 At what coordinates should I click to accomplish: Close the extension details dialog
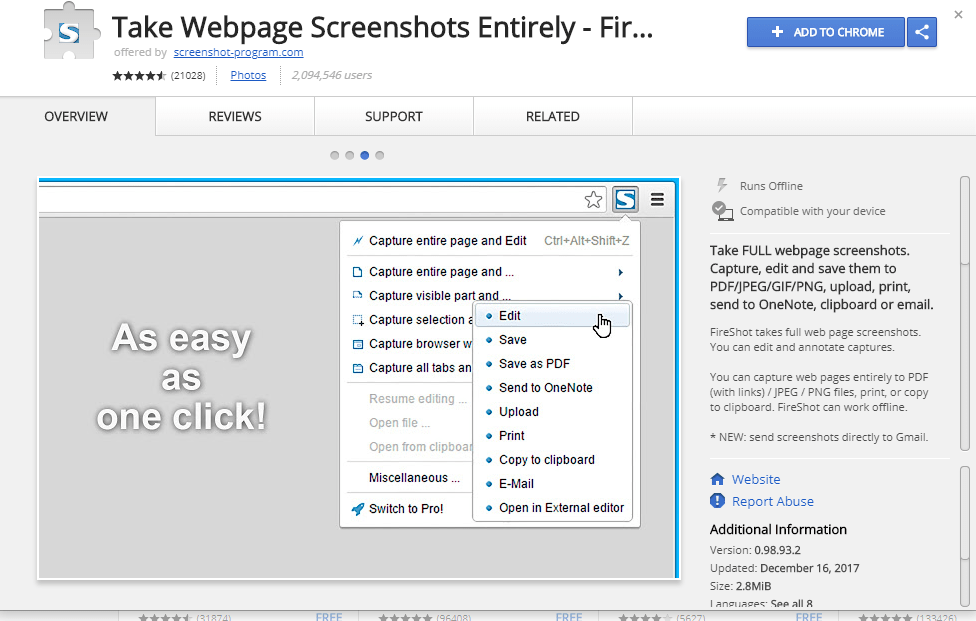pyautogui.click(x=958, y=14)
